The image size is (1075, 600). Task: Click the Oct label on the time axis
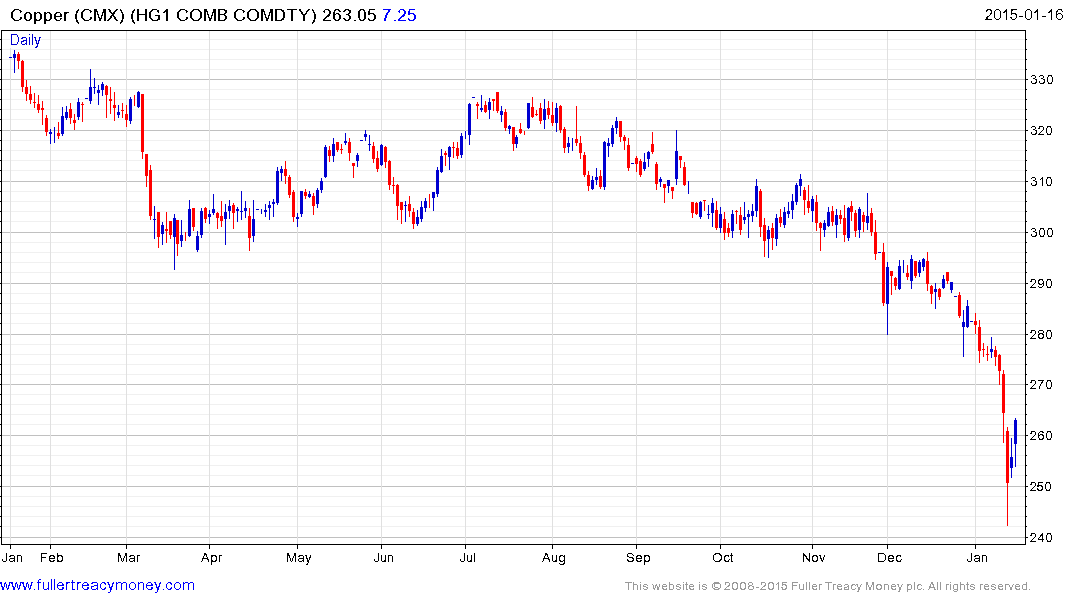point(723,557)
